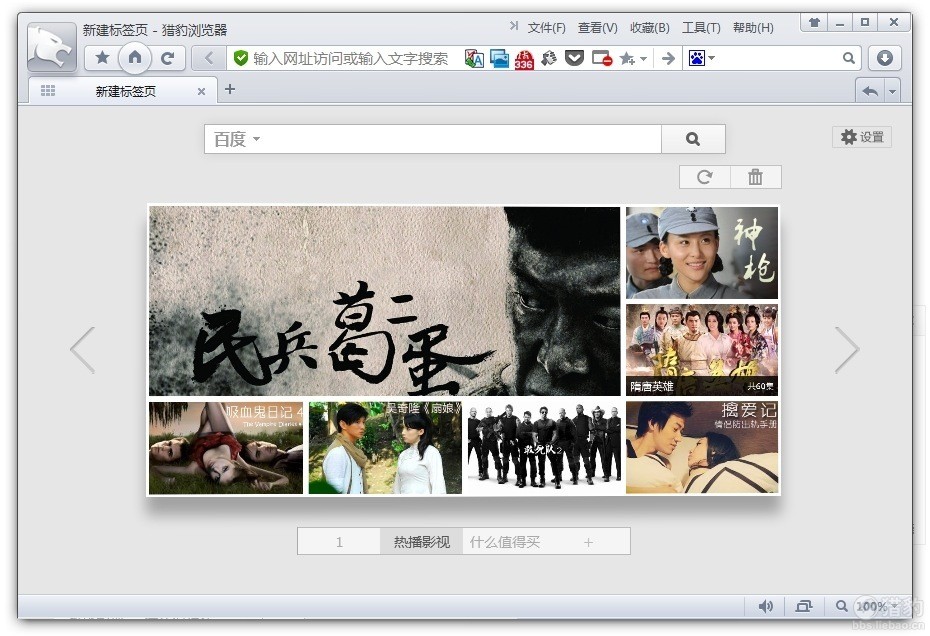Open the 民兵葛二蛋 large thumbnail

(385, 301)
